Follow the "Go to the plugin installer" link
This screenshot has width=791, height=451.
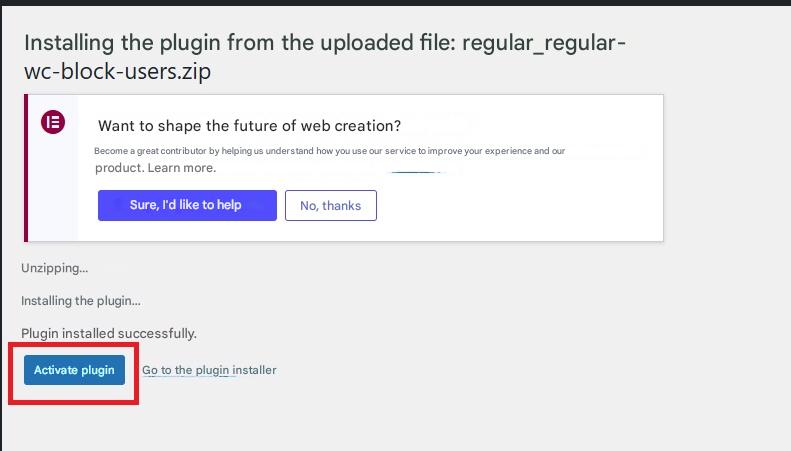pyautogui.click(x=209, y=370)
